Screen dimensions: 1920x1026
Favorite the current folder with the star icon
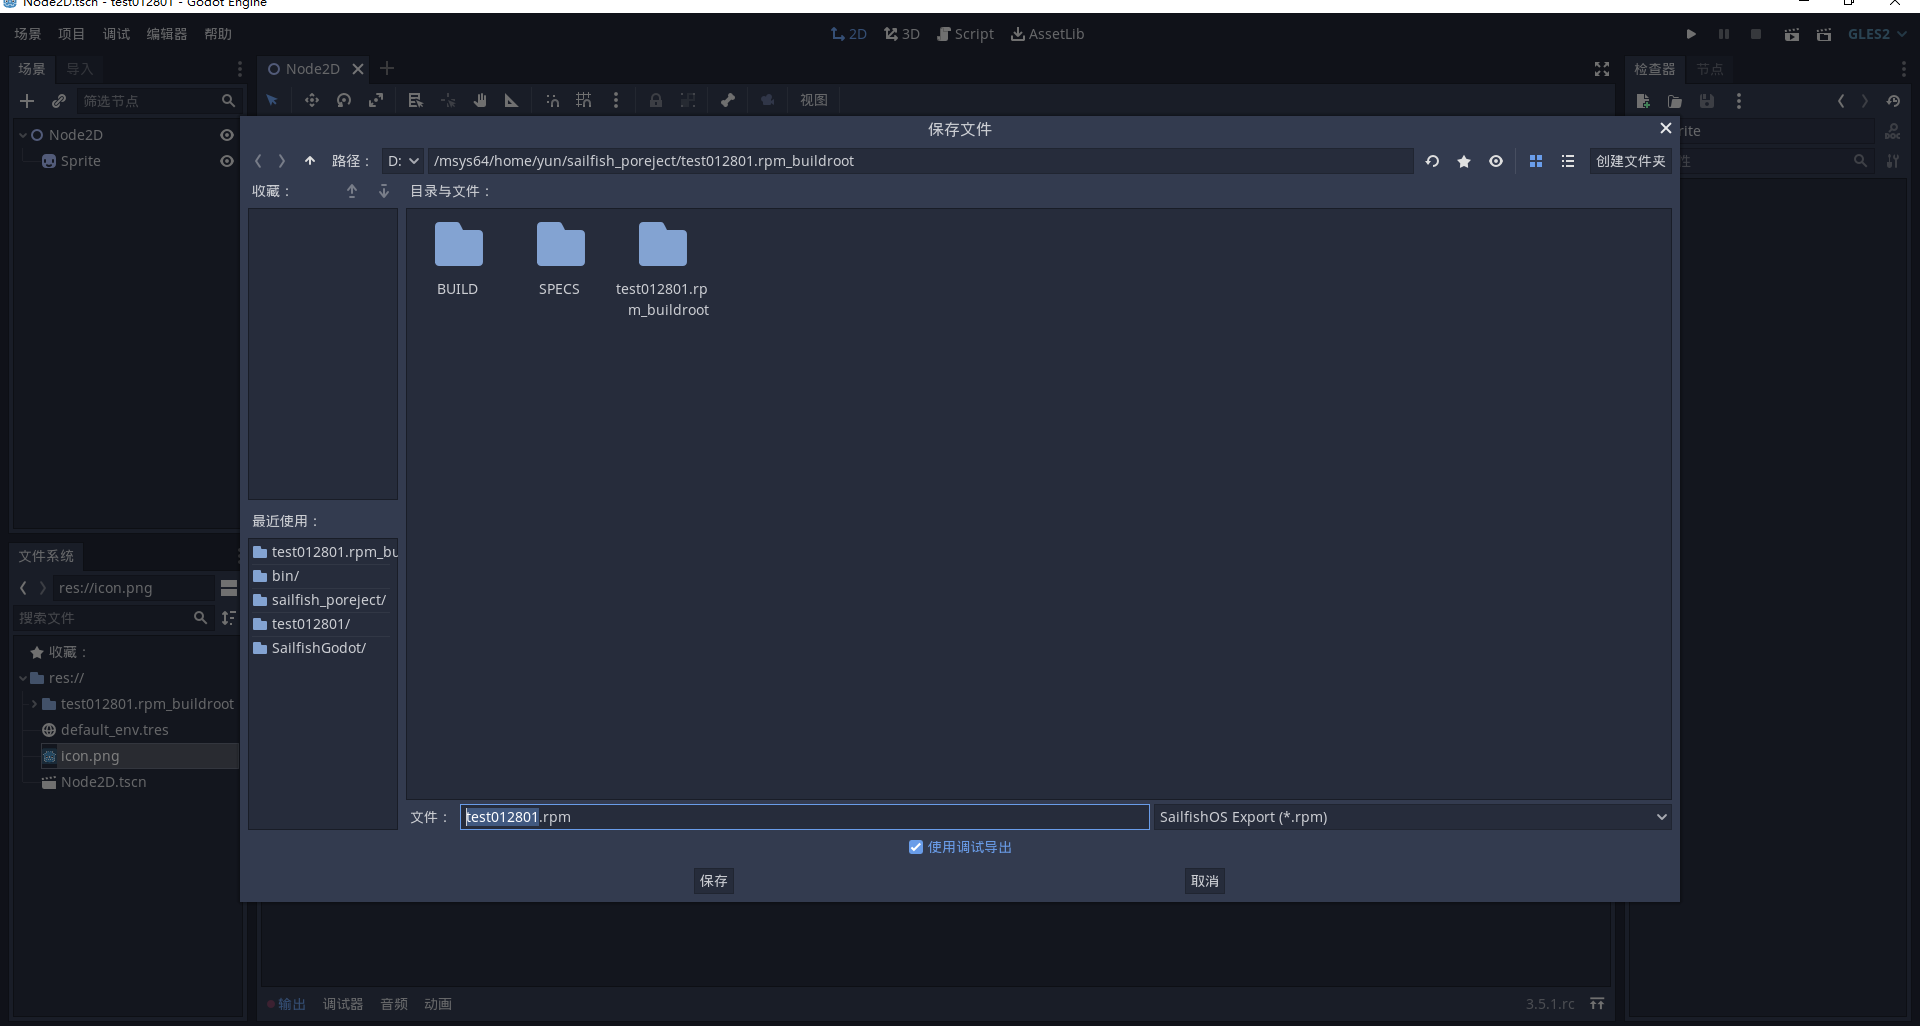pos(1464,161)
